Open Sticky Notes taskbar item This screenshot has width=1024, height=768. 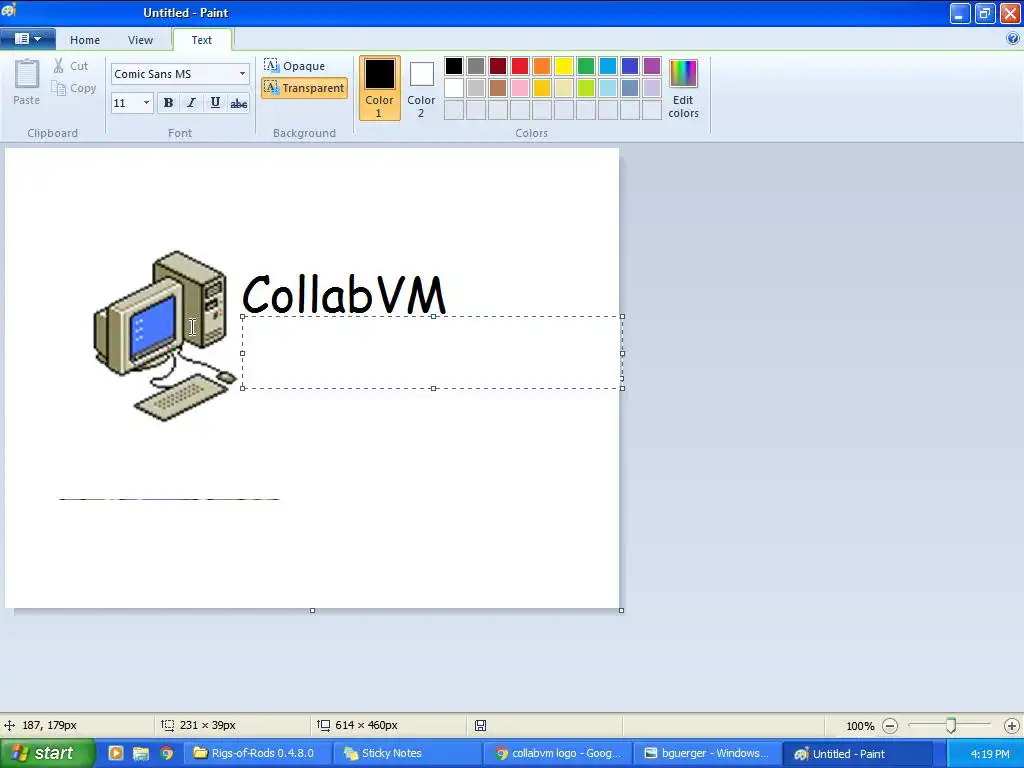tap(408, 753)
